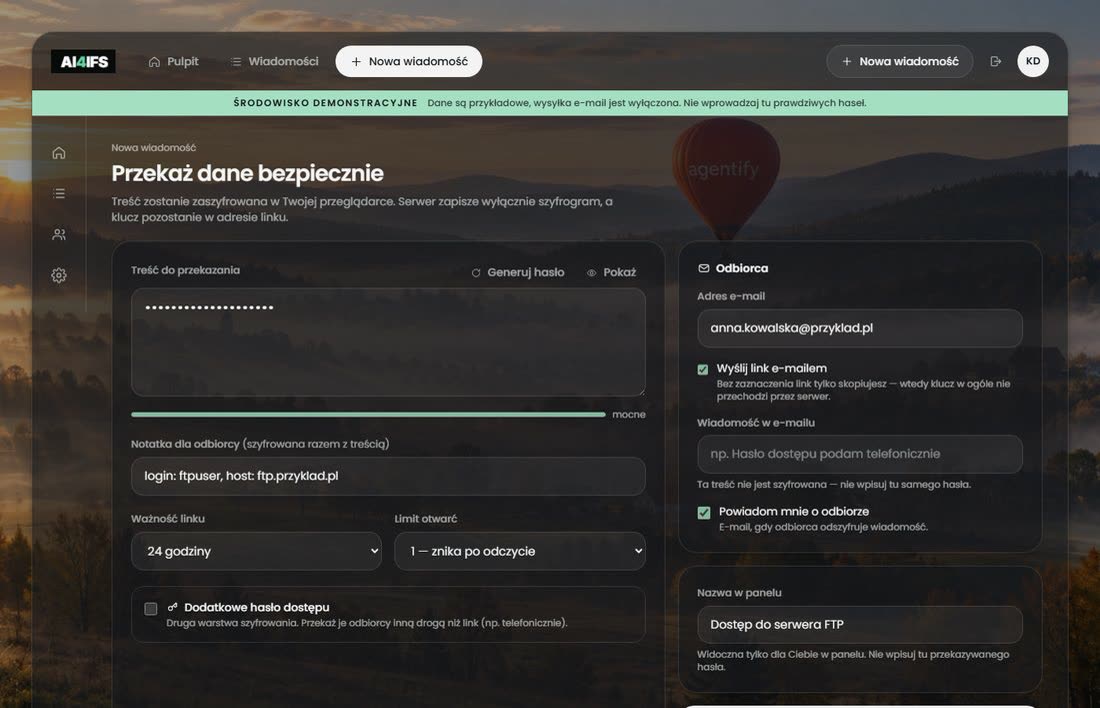The image size is (1100, 708).
Task: Click the AI4IFS logo
Action: pos(83,62)
